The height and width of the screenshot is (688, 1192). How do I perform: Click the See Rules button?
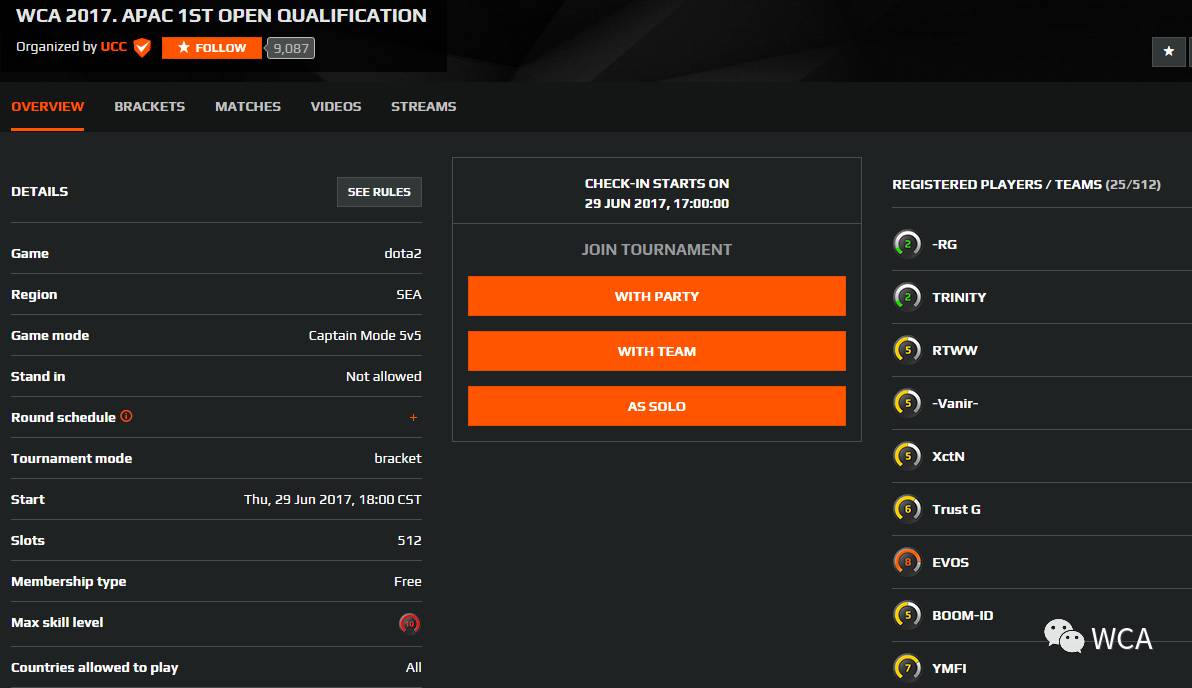click(x=379, y=192)
